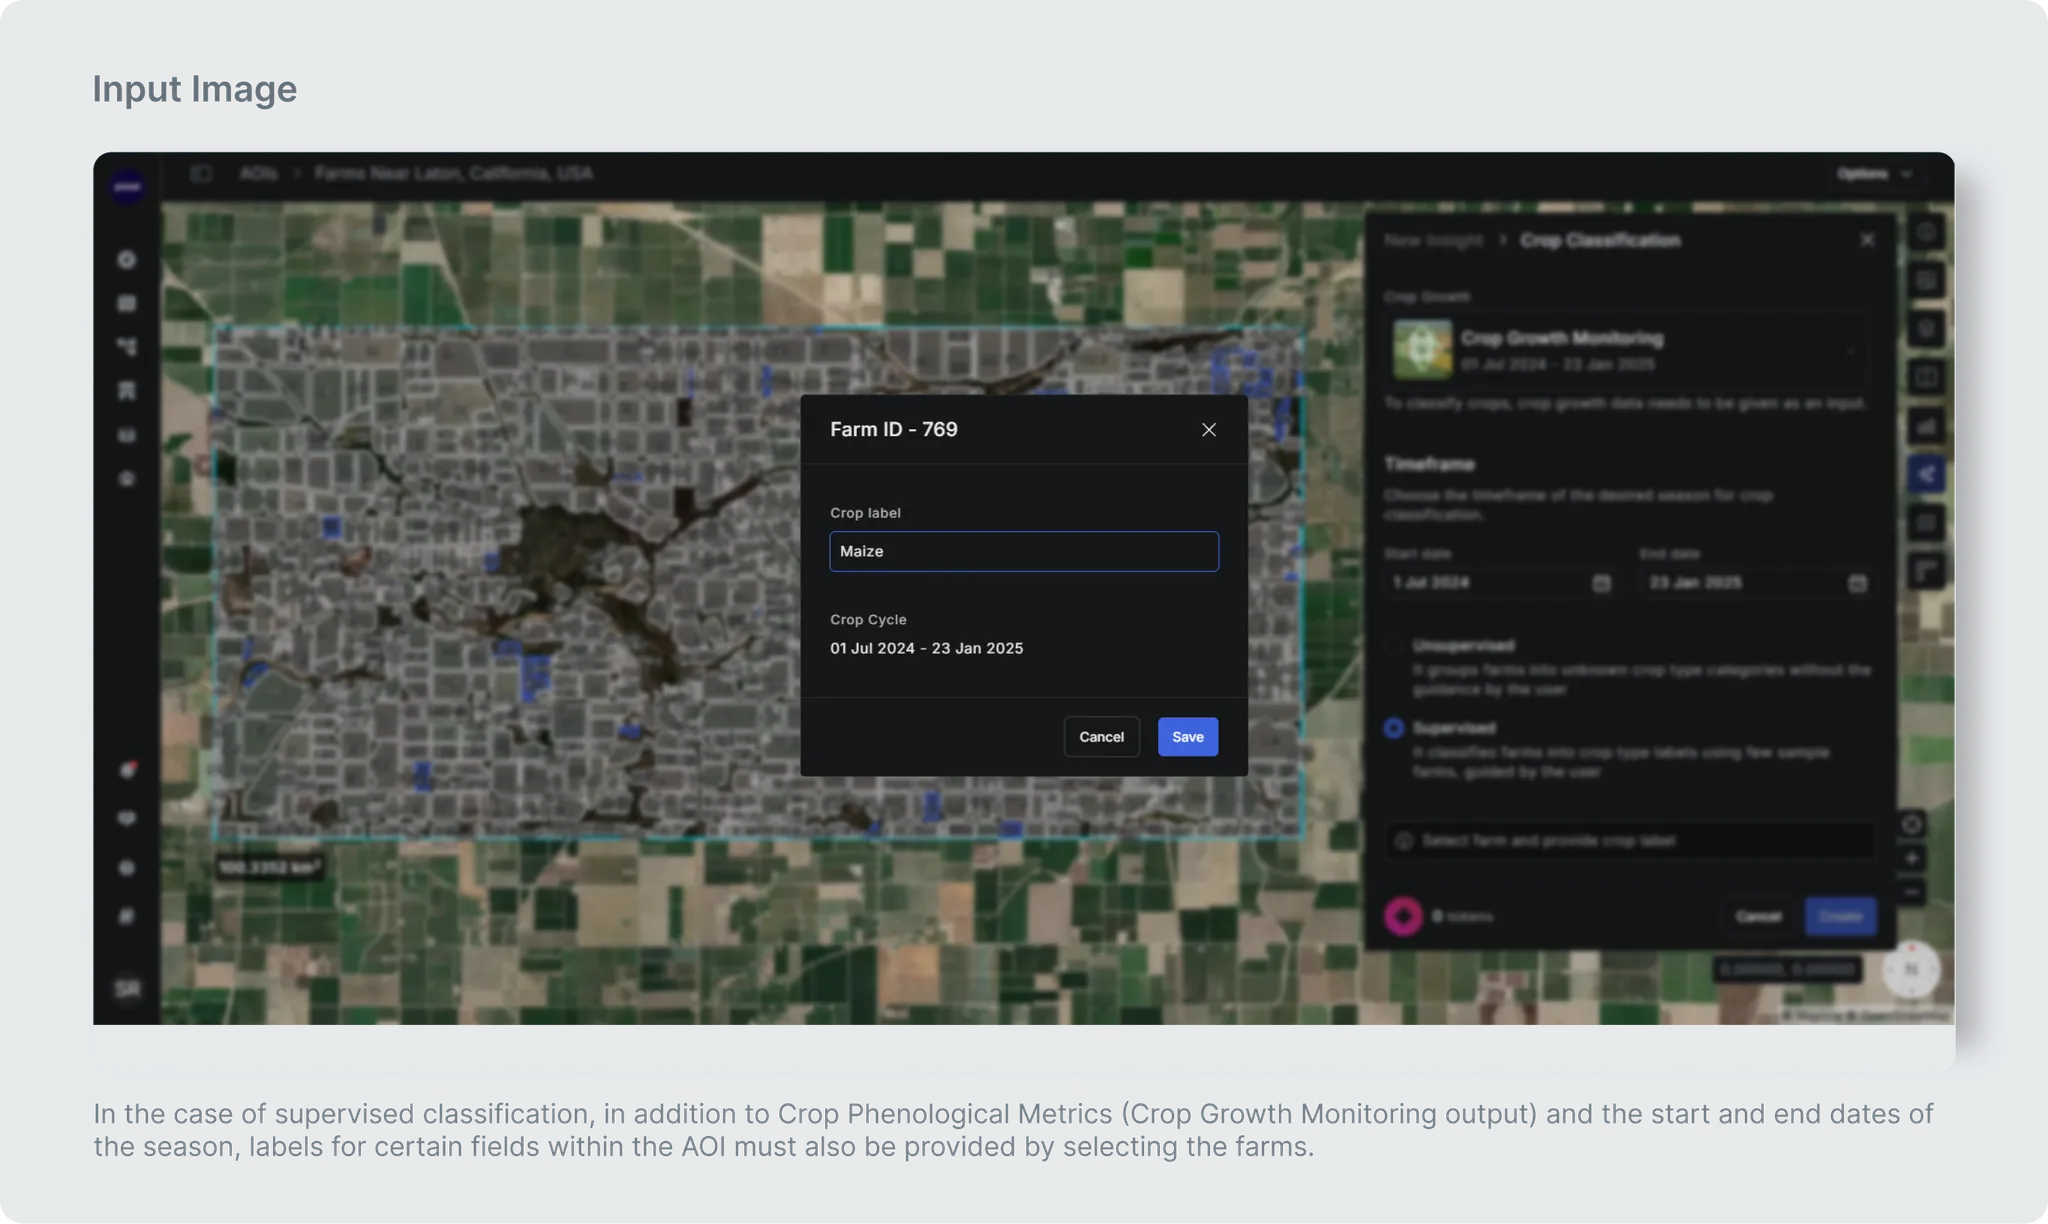Viewport: 2048px width, 1224px height.
Task: Select the Unsupervised radio option
Action: (1393, 647)
